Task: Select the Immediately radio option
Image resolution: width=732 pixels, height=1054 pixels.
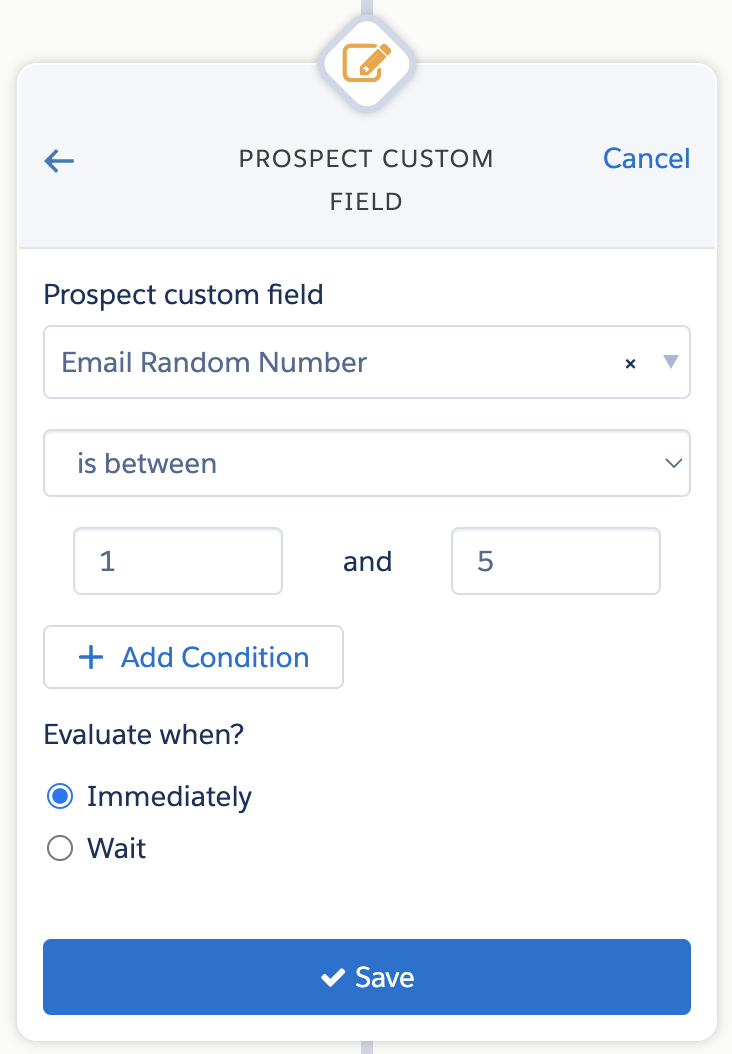Action: (60, 797)
